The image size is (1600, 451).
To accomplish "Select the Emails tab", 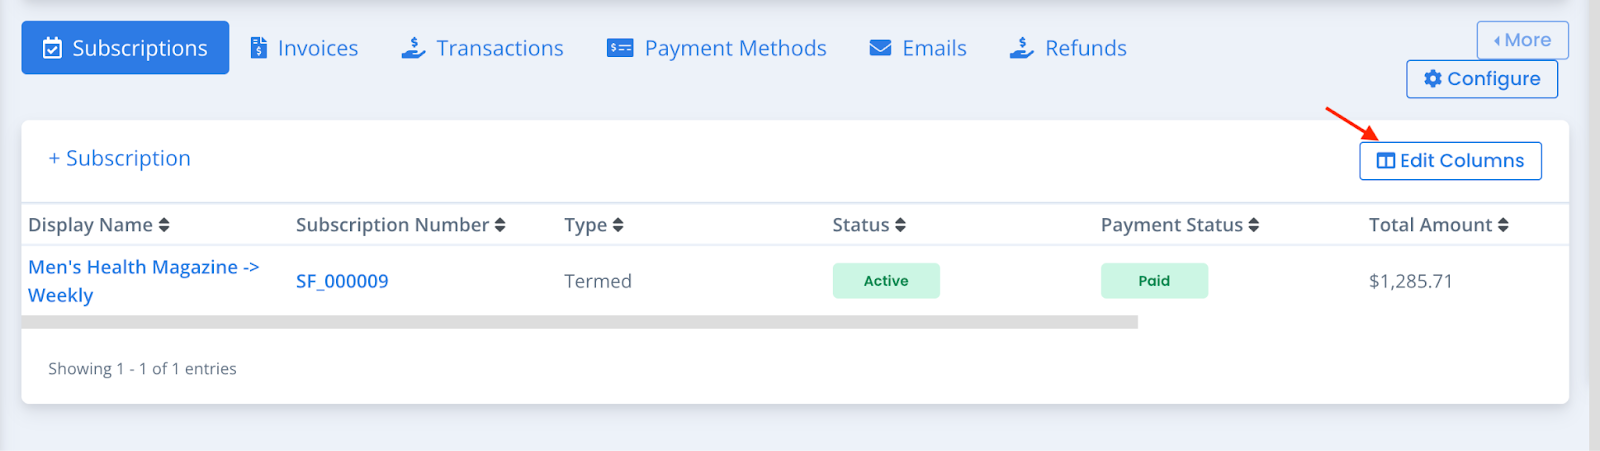I will 918,48.
